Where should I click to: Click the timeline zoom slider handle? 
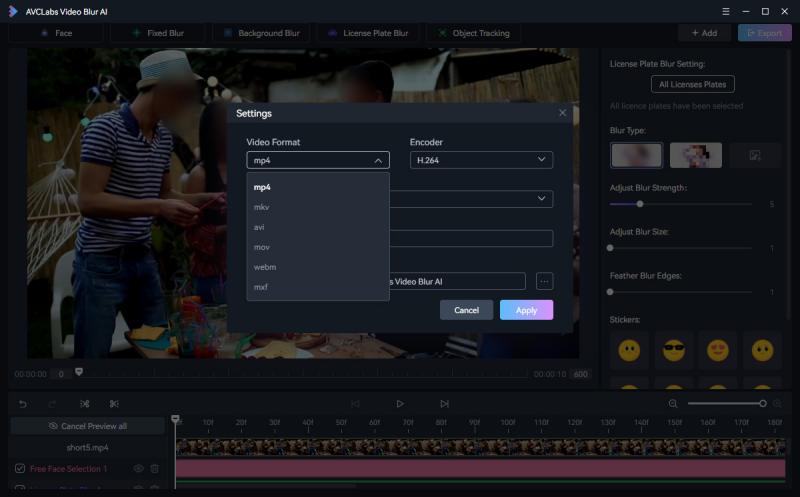tap(763, 404)
